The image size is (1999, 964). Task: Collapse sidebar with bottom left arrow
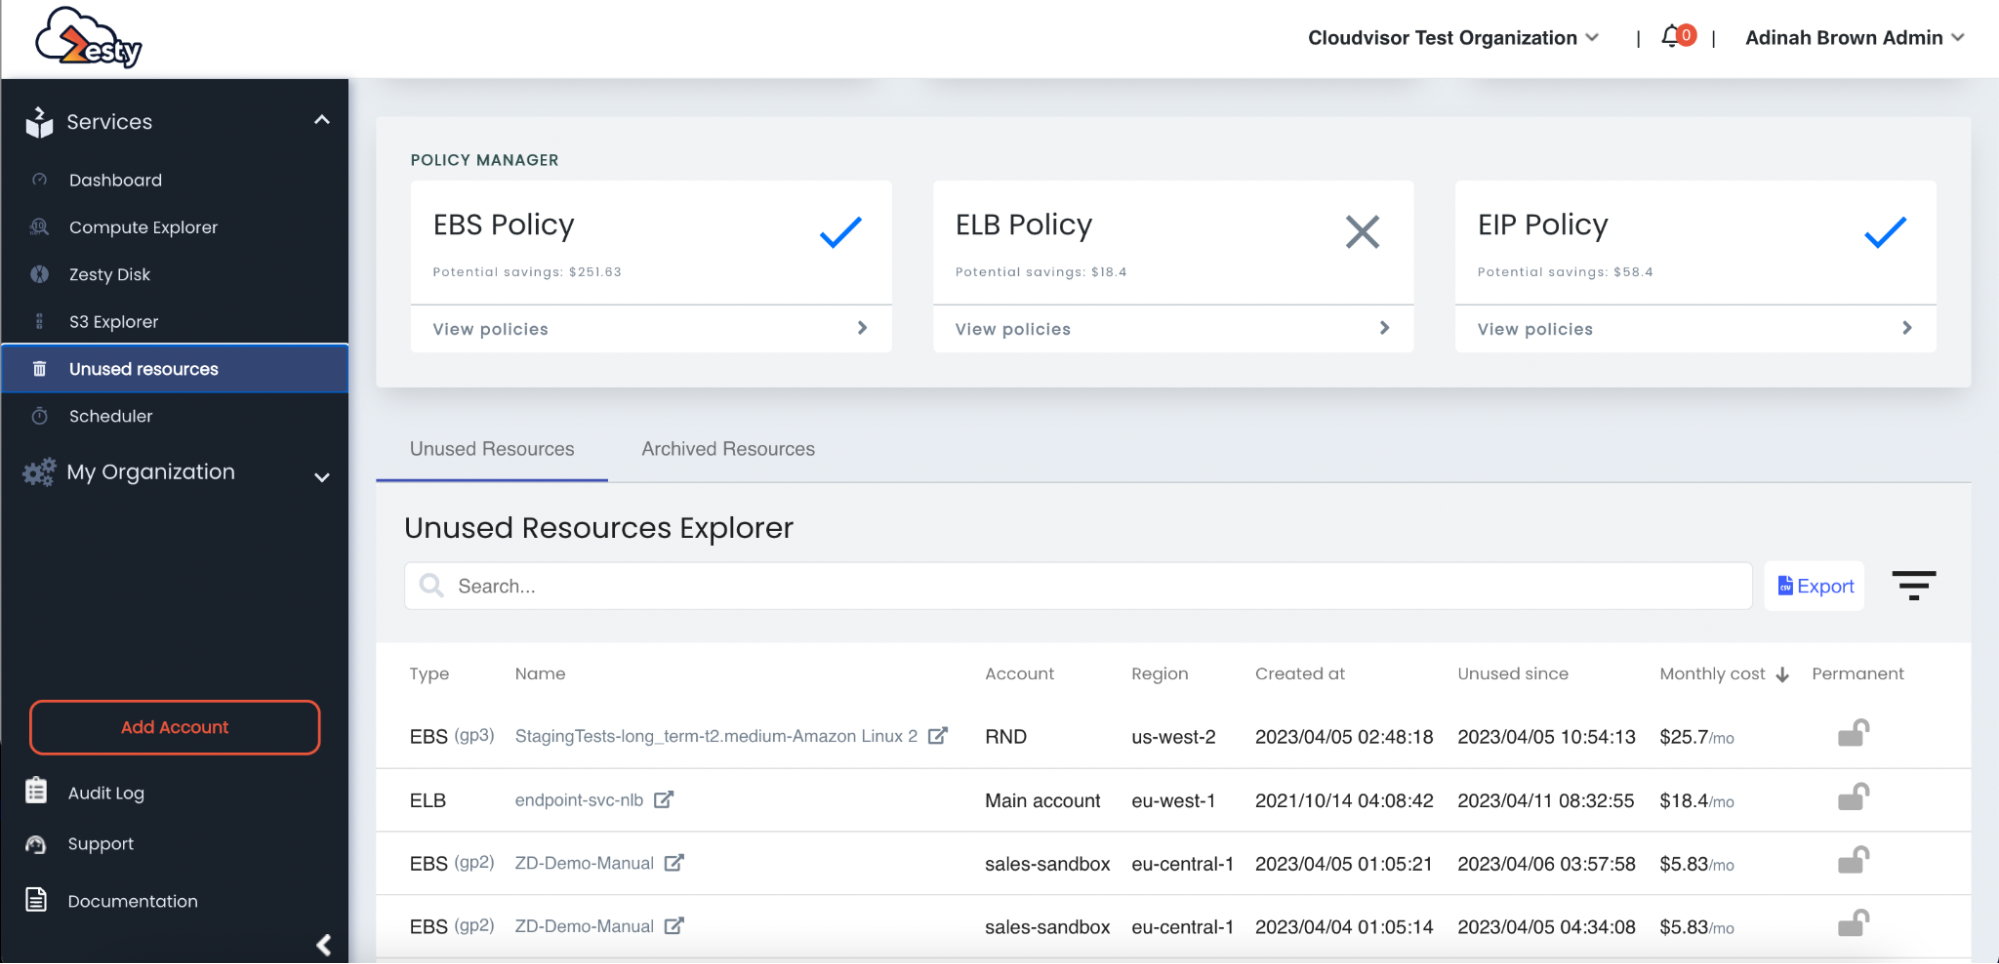point(323,945)
